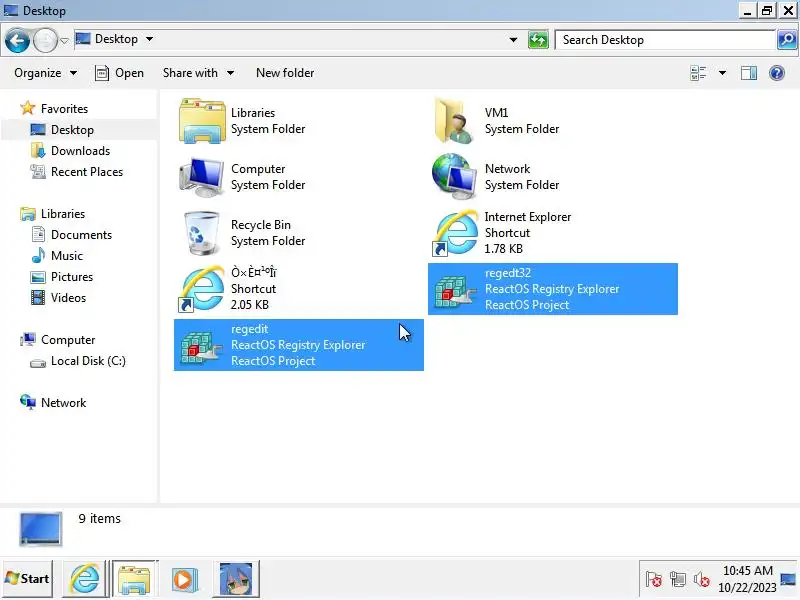Select Libraries in the navigation pane

53,214
